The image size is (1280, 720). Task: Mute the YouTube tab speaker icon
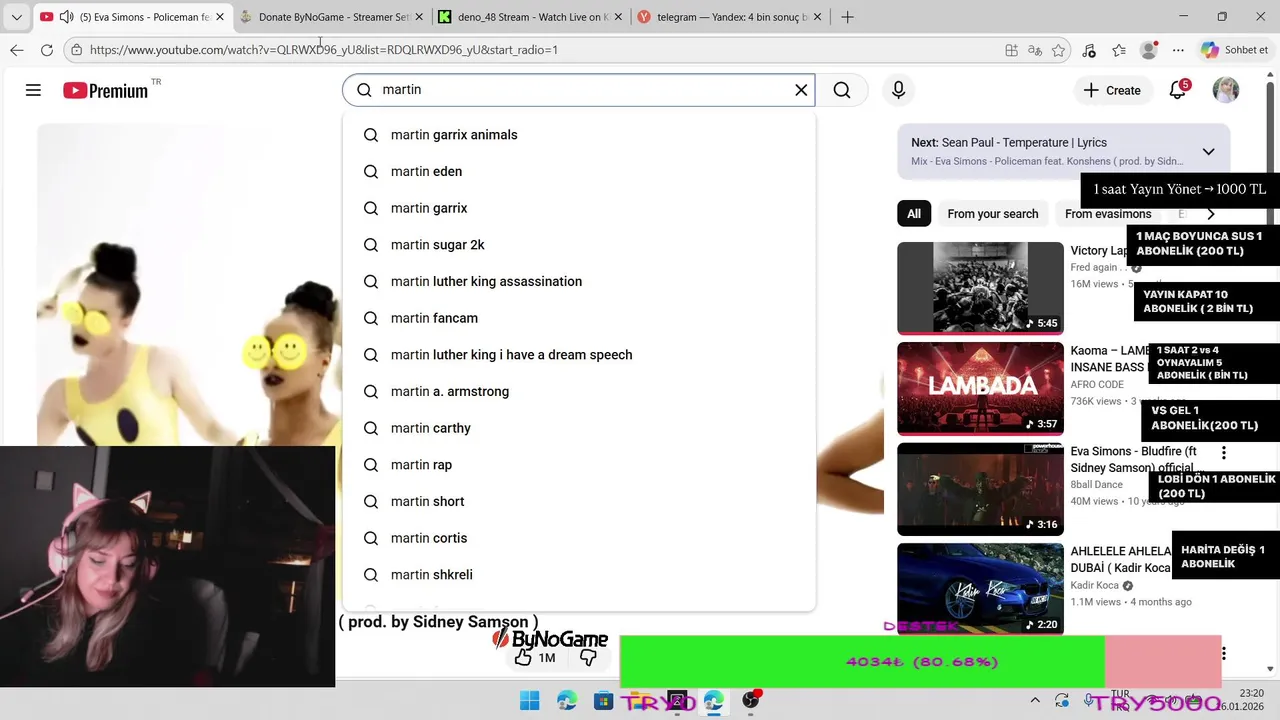click(66, 17)
